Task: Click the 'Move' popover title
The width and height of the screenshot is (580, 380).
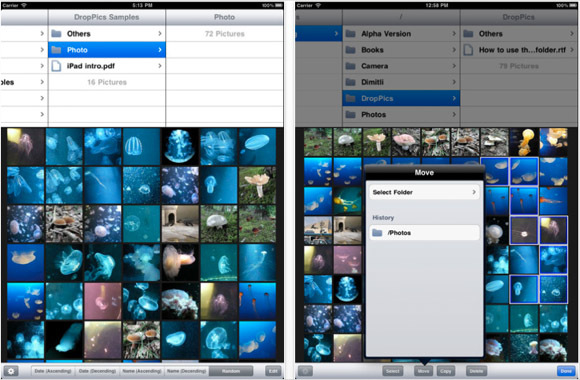Action: tap(424, 172)
